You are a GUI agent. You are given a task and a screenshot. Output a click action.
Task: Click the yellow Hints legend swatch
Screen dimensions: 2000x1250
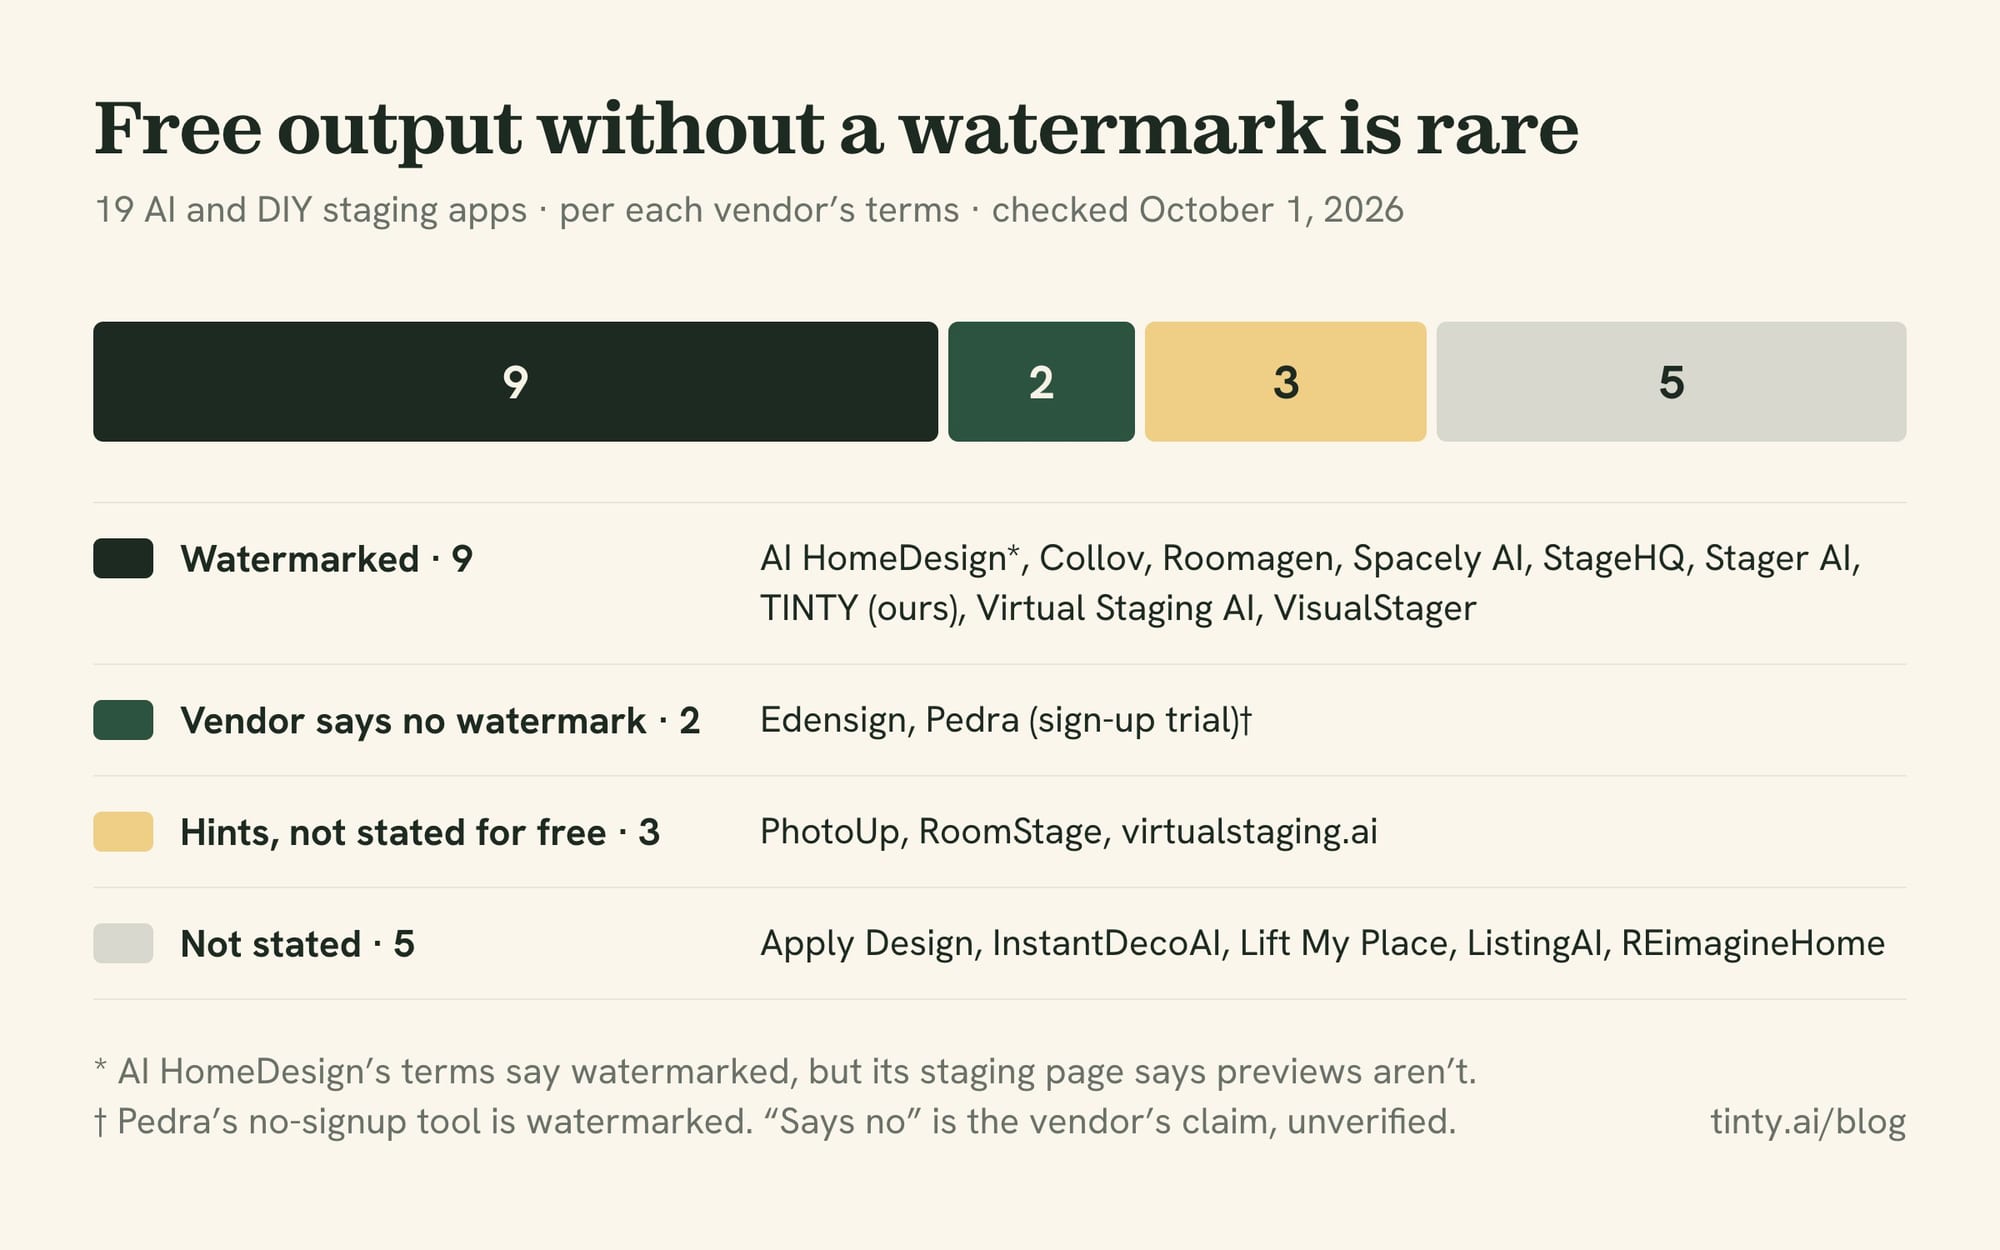(123, 832)
